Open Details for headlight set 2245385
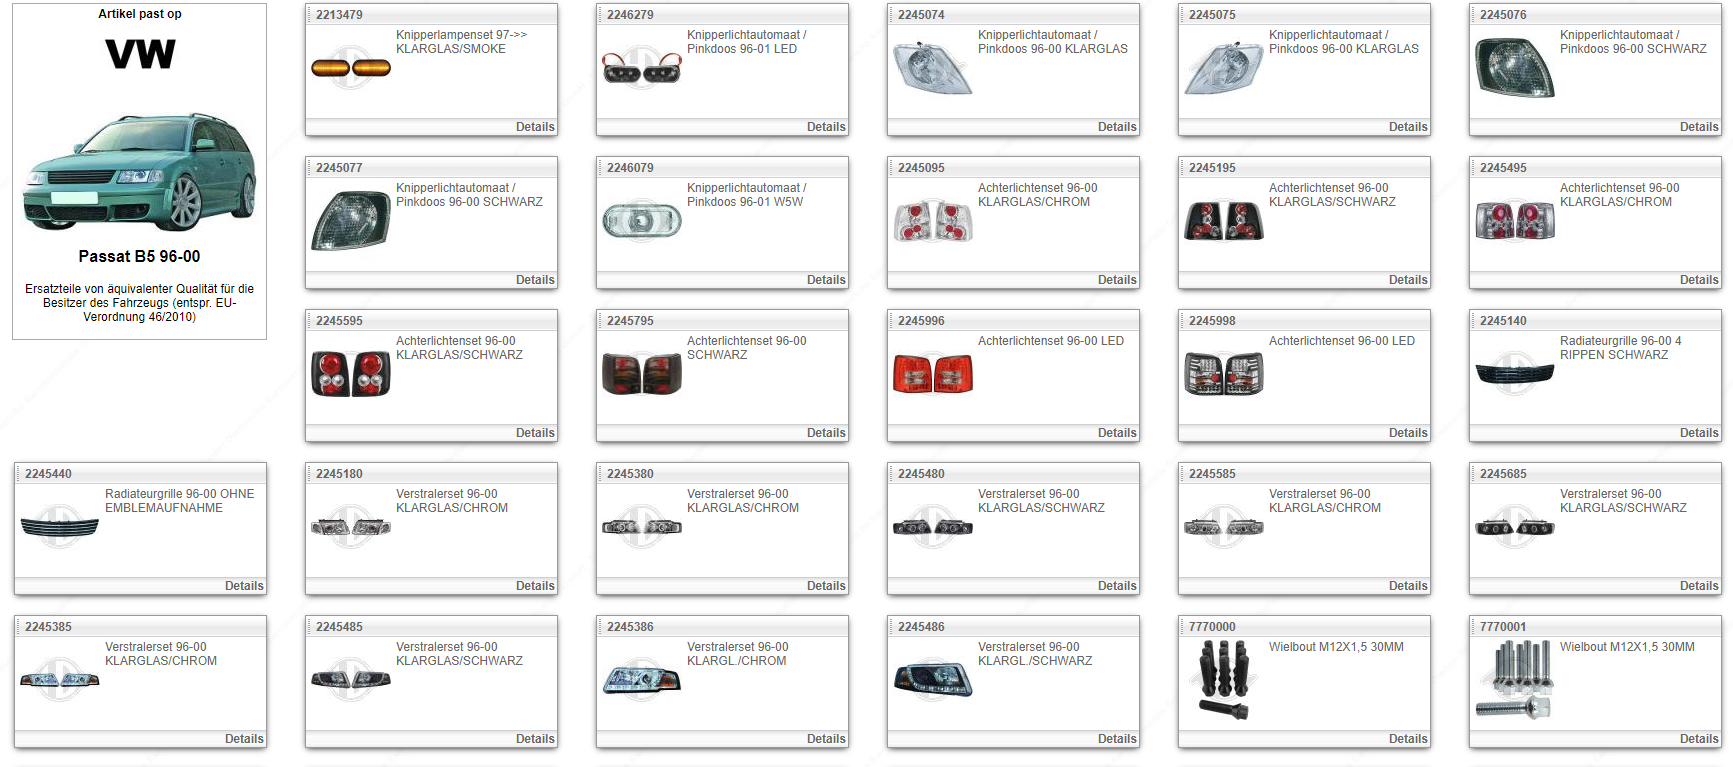1733x767 pixels. pyautogui.click(x=243, y=739)
